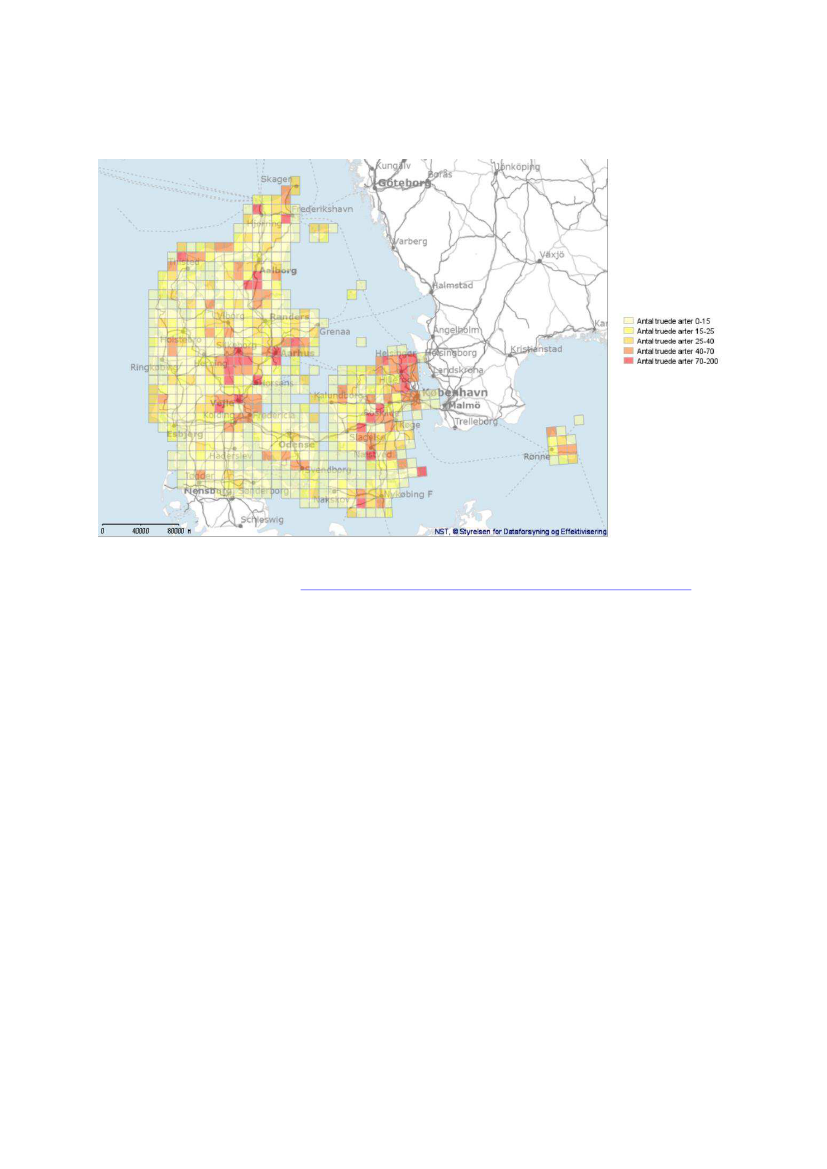This screenshot has height=1169, width=827.
Task: Click the Kungälv city label
Action: click(393, 166)
